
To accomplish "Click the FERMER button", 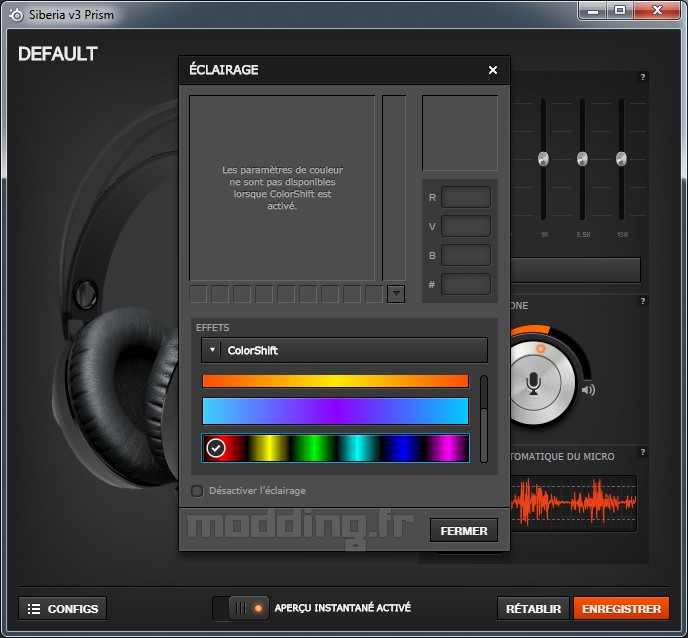I will pos(463,530).
